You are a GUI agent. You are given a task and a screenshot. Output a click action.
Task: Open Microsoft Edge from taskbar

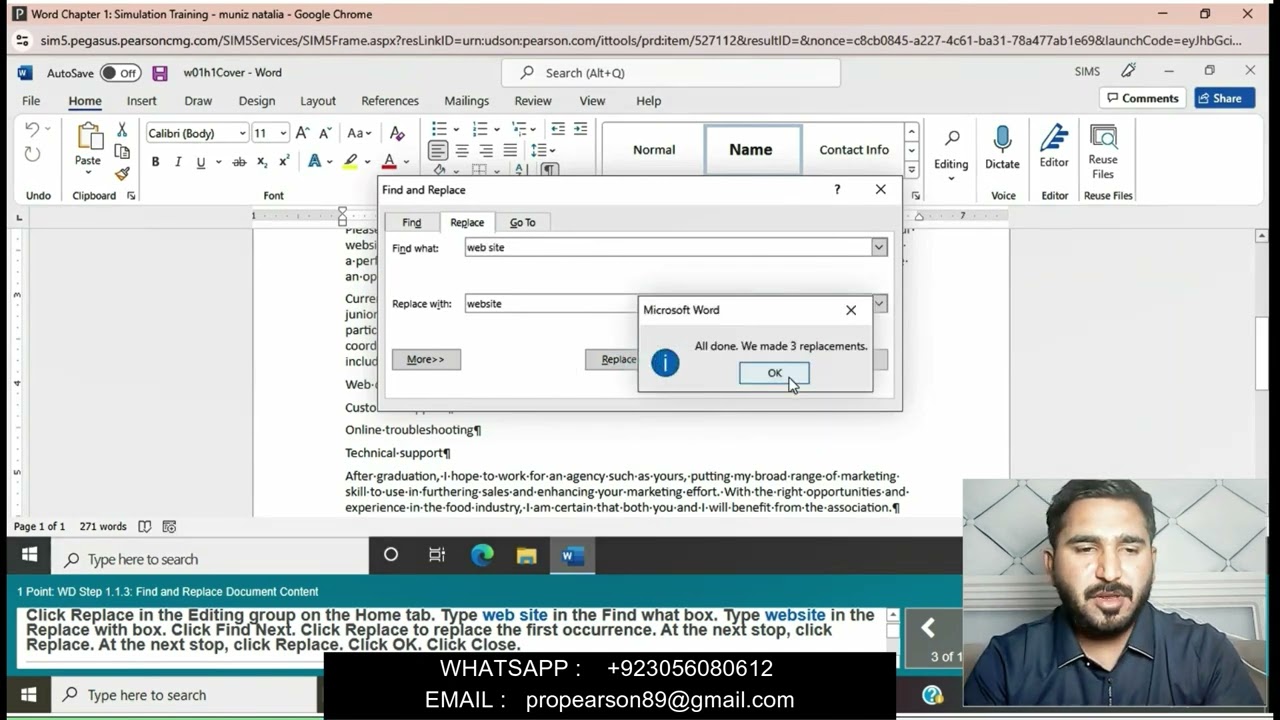click(x=482, y=556)
